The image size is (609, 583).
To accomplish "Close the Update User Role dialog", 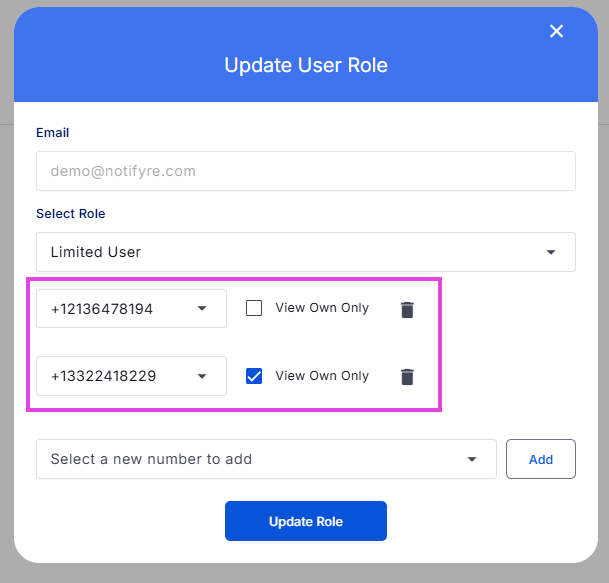I will 556,31.
